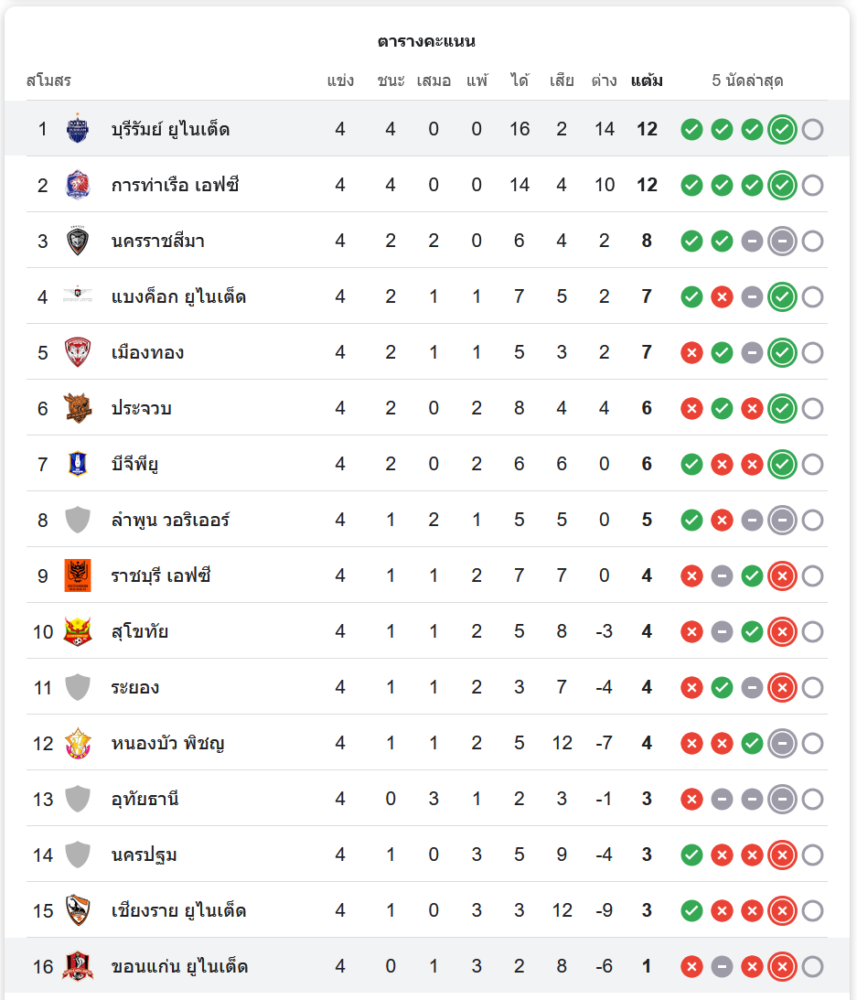The height and width of the screenshot is (1000, 857).
Task: Click the 5 นัดล่าสุด column header
Action: tap(747, 80)
